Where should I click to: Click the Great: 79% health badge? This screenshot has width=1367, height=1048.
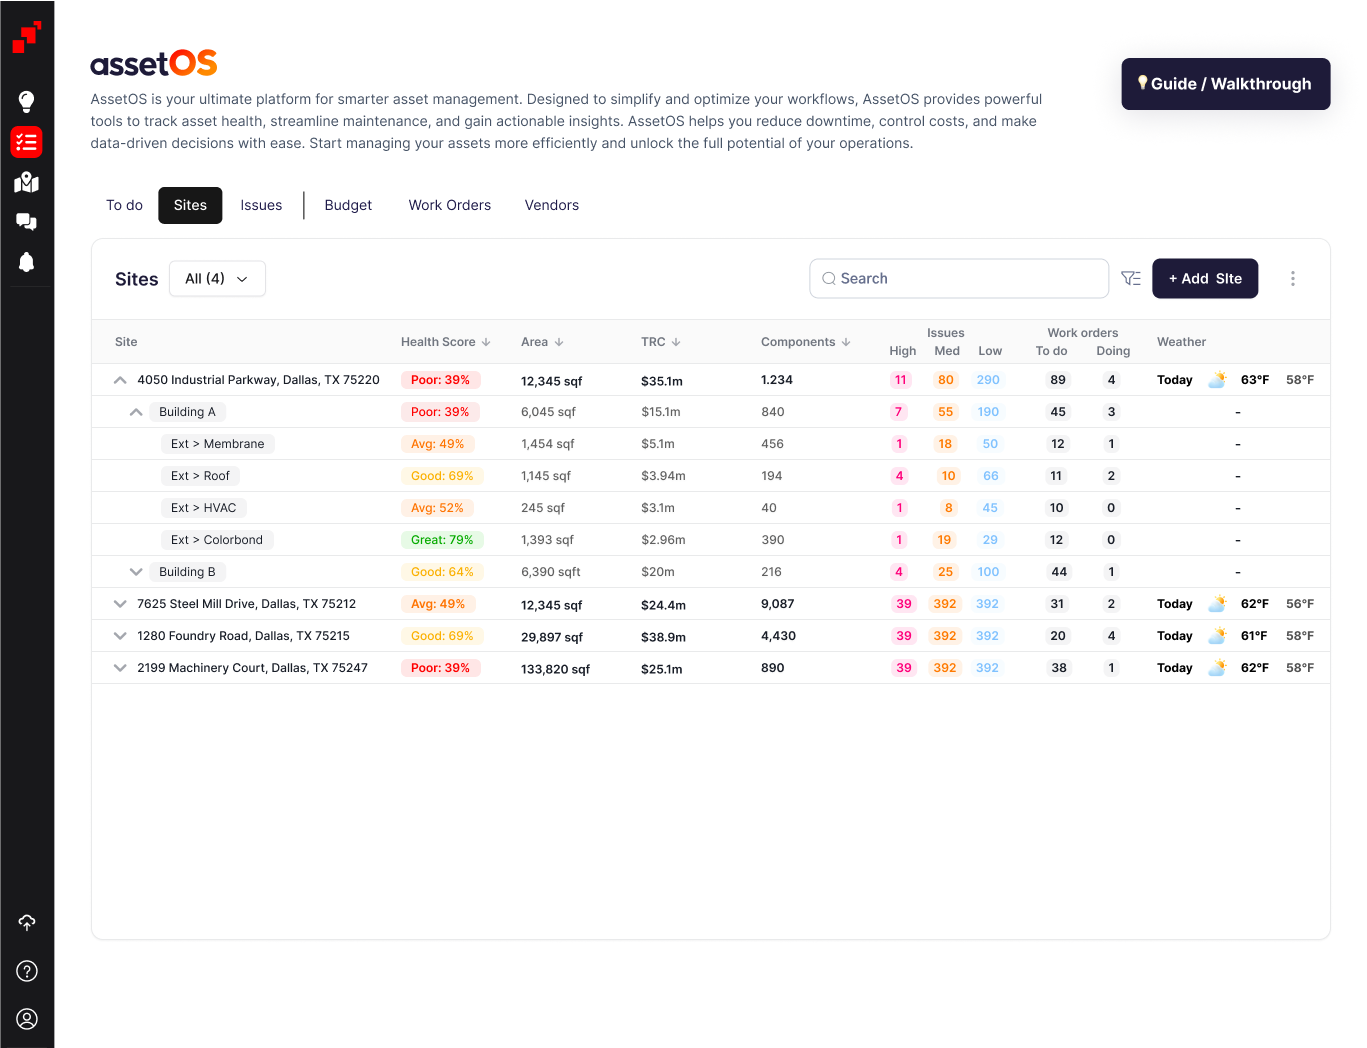pyautogui.click(x=442, y=540)
